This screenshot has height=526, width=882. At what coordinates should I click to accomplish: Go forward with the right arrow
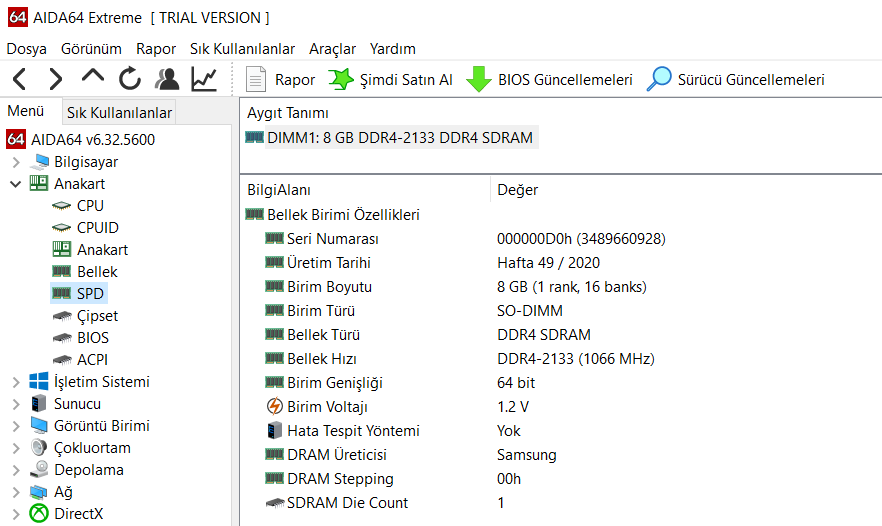[x=55, y=79]
